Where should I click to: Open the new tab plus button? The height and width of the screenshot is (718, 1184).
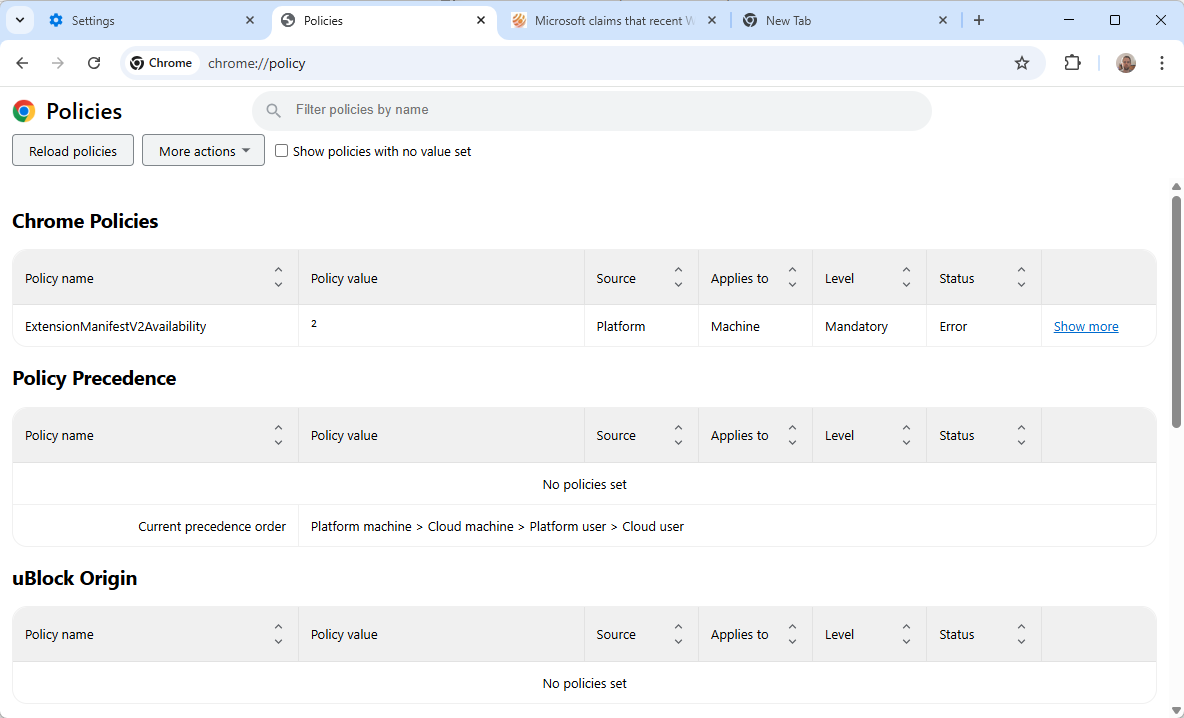click(x=979, y=20)
